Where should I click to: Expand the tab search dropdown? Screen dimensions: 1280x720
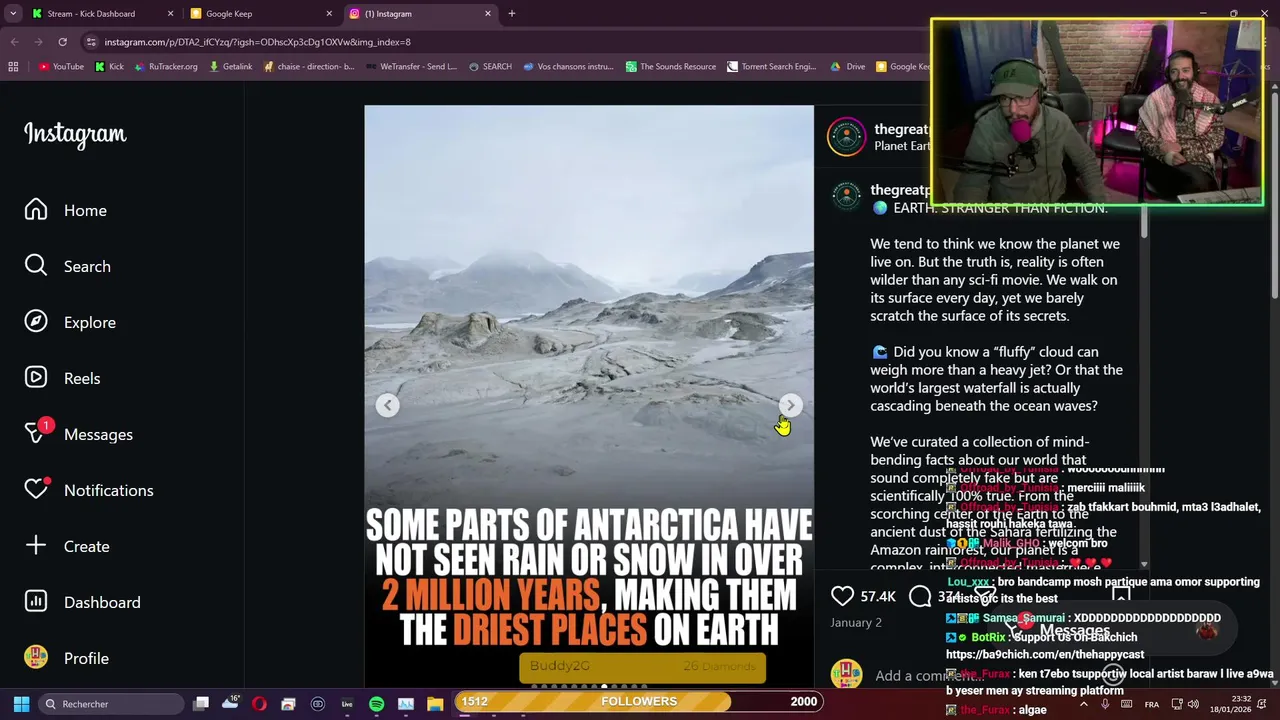click(x=13, y=14)
